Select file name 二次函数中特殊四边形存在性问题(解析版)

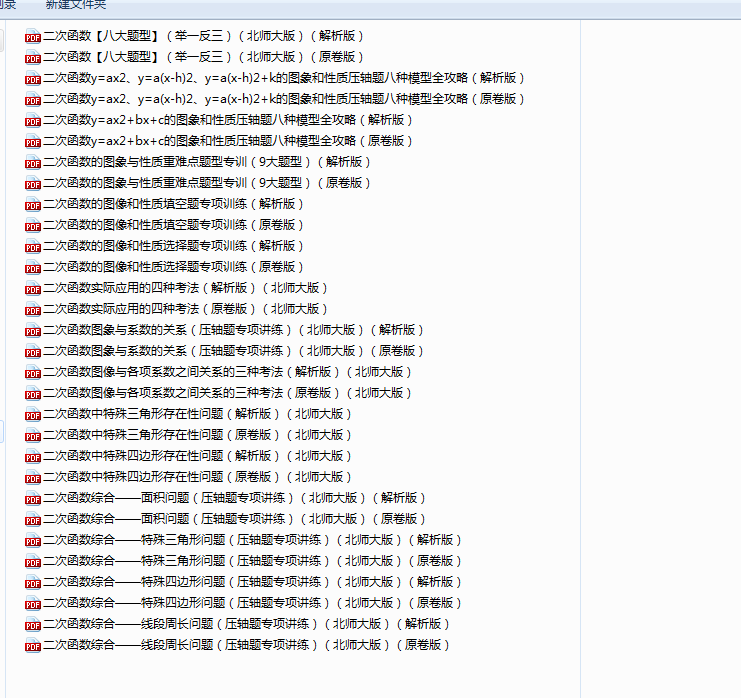[198, 456]
